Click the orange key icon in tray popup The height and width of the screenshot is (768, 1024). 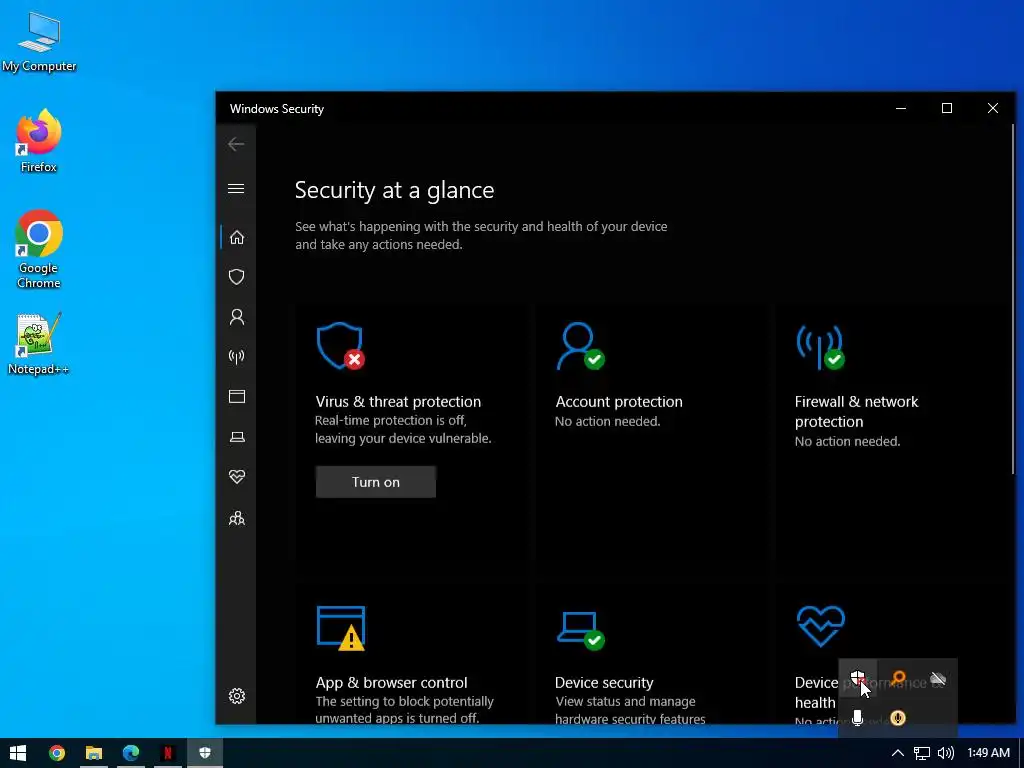coord(899,679)
